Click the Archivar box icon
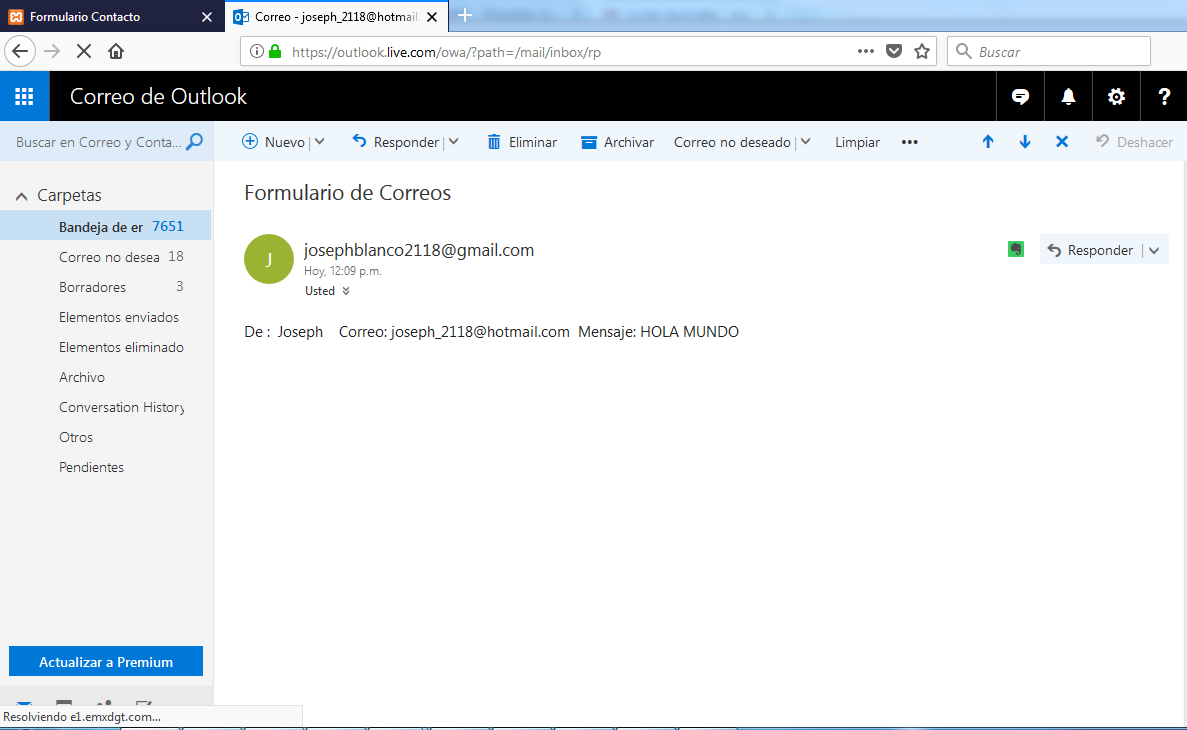 click(x=588, y=142)
